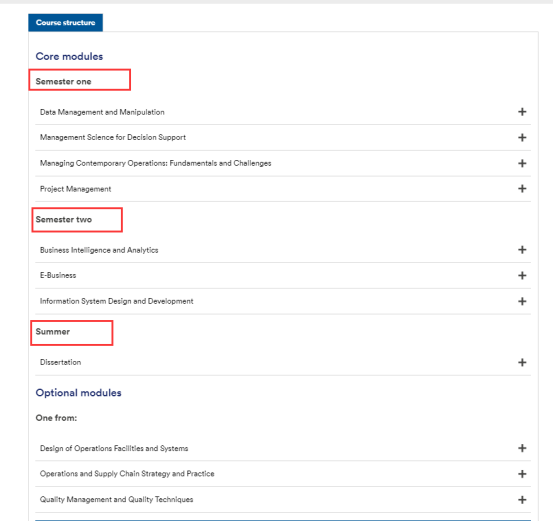Expand the E-Business module title

(x=58, y=275)
